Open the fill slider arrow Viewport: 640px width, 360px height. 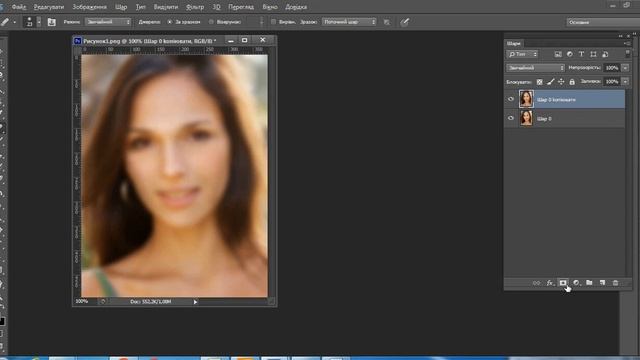point(625,82)
